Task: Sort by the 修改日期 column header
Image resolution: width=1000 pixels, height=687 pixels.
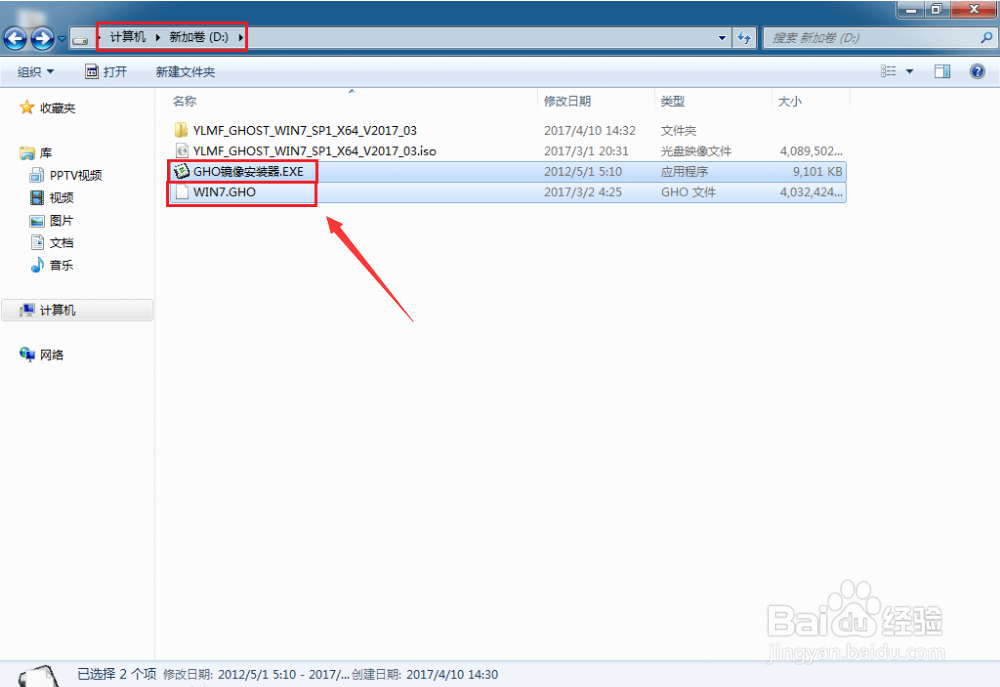Action: tap(567, 101)
